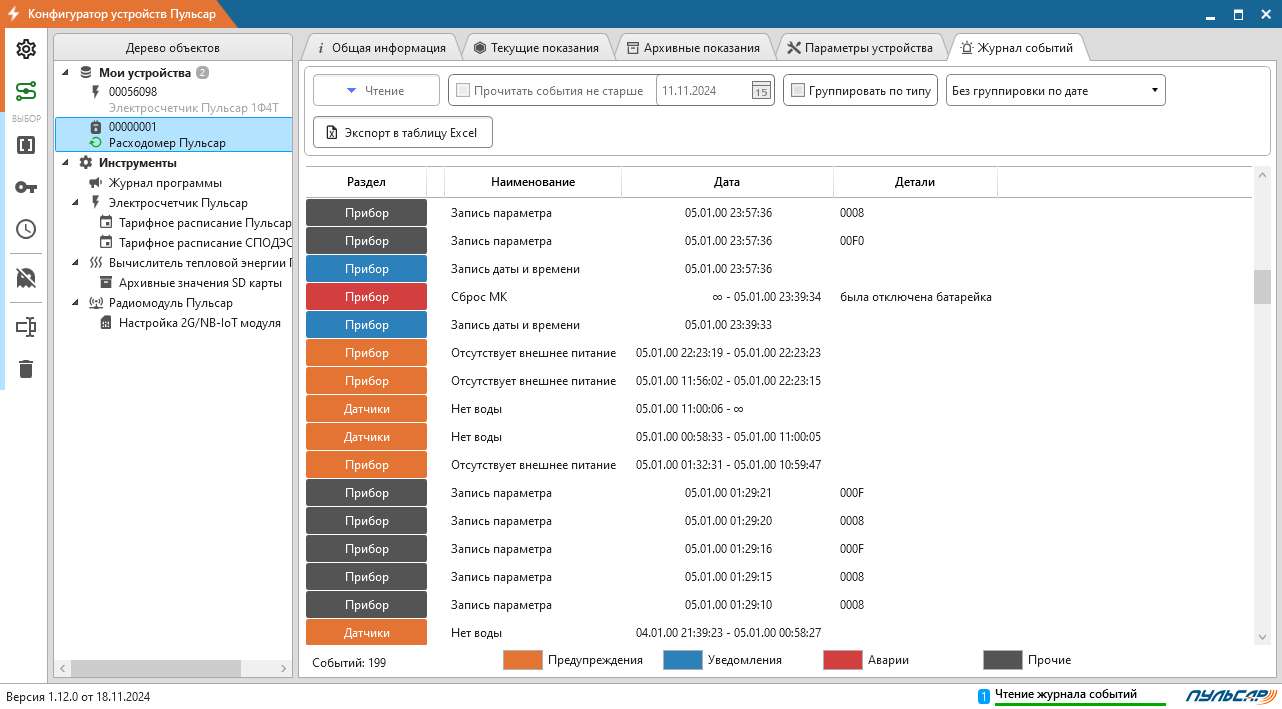This screenshot has height=709, width=1282.
Task: Click blue notification badge in status bar
Action: 983,696
